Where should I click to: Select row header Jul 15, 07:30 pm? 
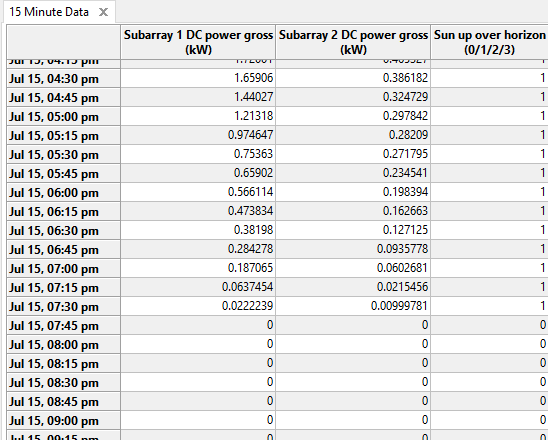[64, 306]
